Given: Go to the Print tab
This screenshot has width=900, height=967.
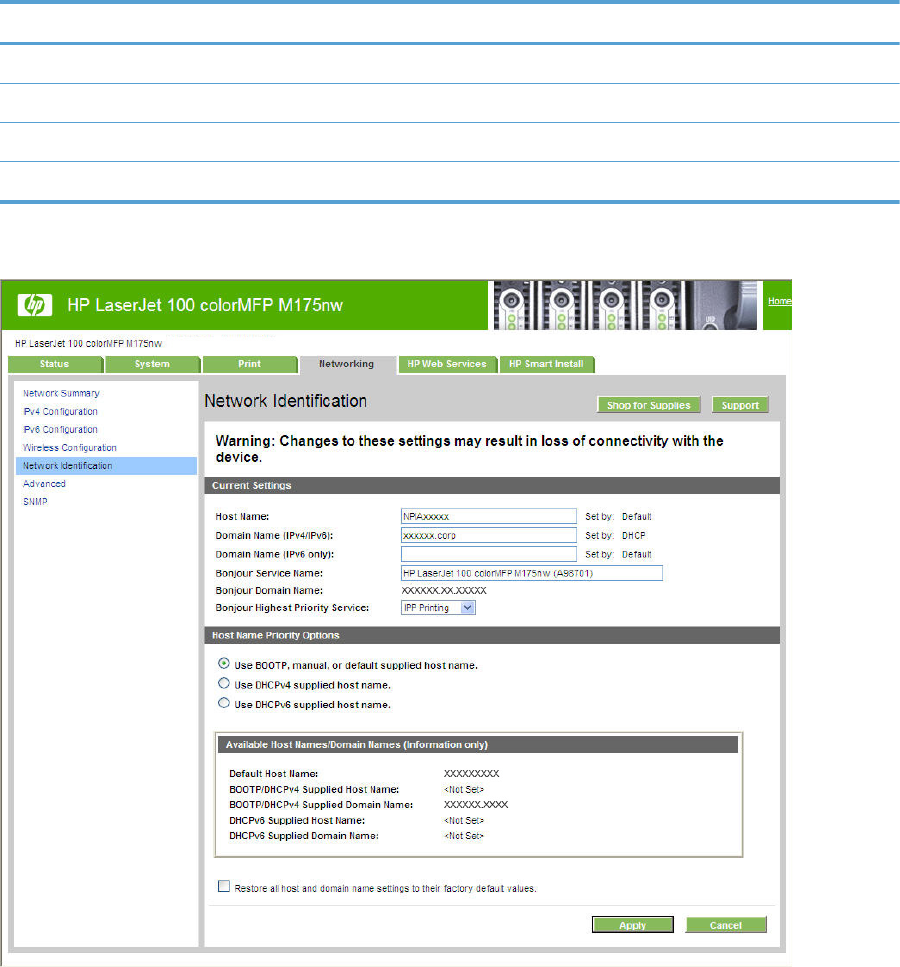Looking at the screenshot, I should [249, 364].
